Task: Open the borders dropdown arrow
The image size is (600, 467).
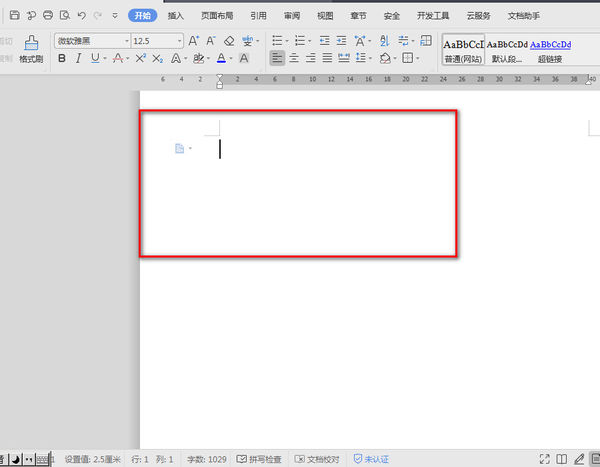Action: (x=418, y=59)
